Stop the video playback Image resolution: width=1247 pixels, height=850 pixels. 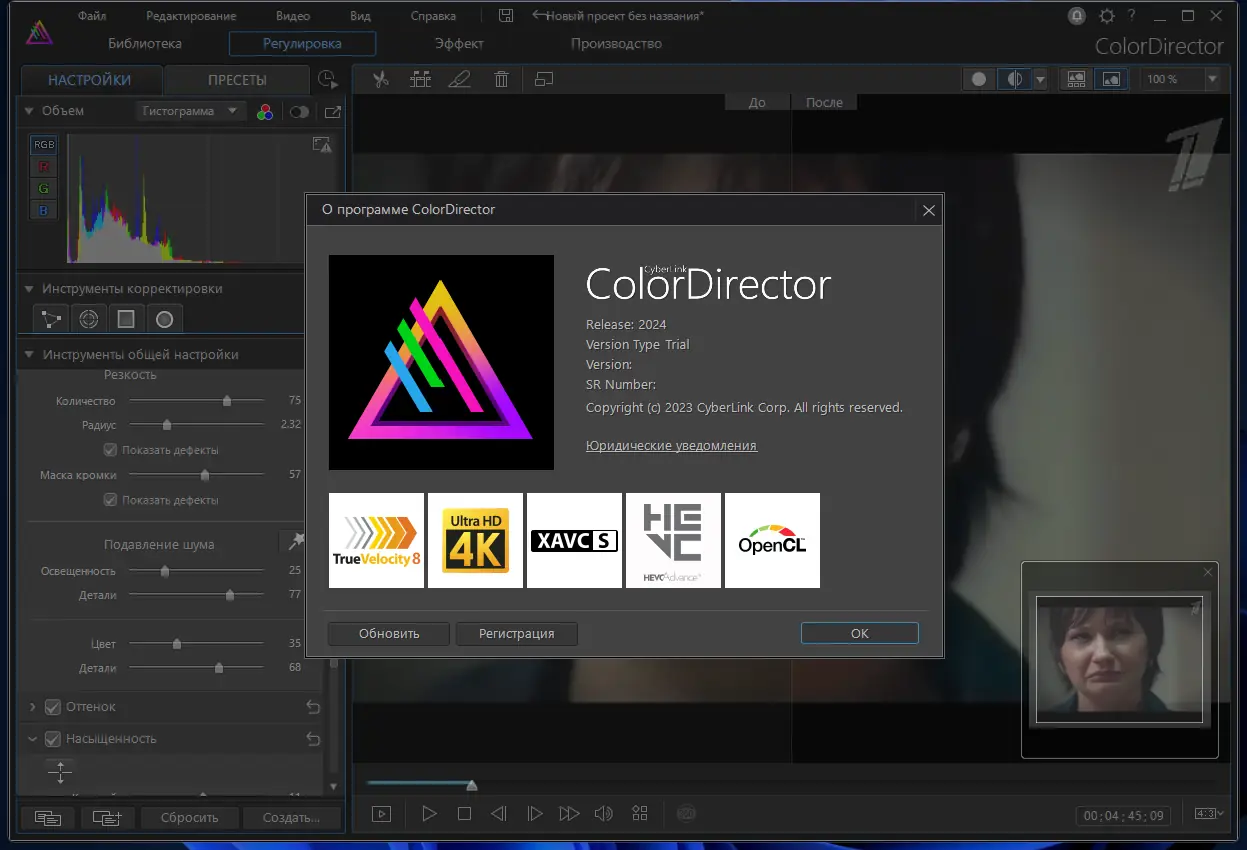464,814
